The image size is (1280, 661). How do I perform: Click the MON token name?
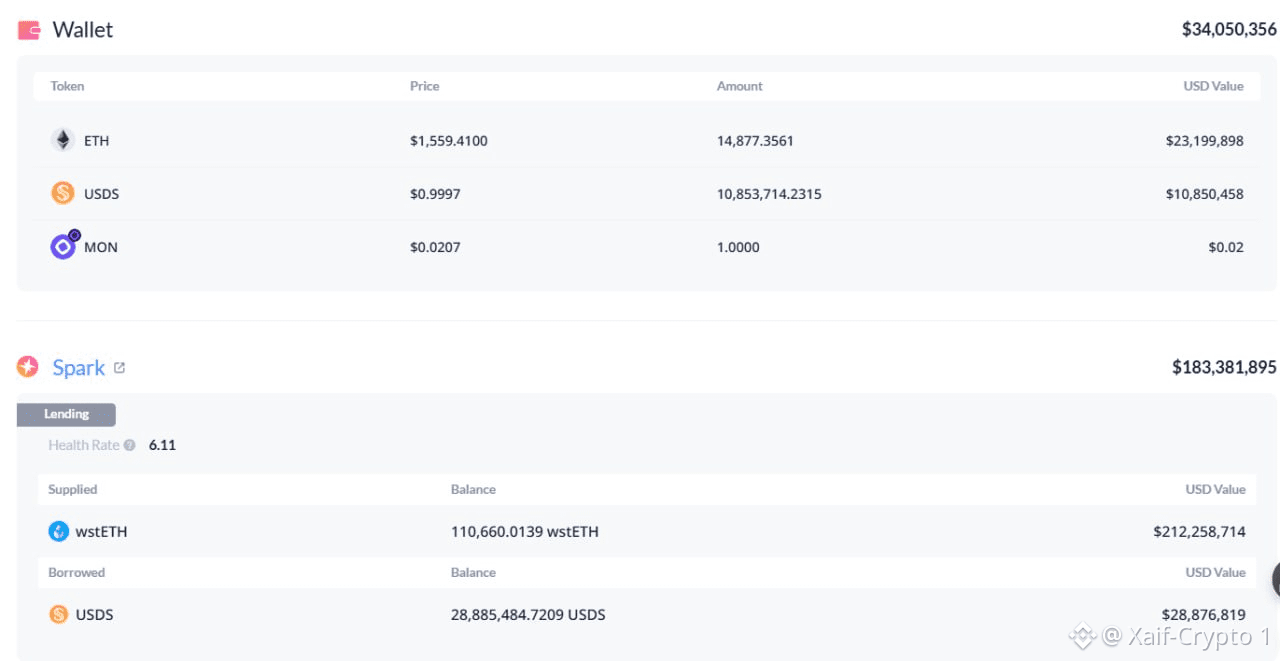pos(101,247)
